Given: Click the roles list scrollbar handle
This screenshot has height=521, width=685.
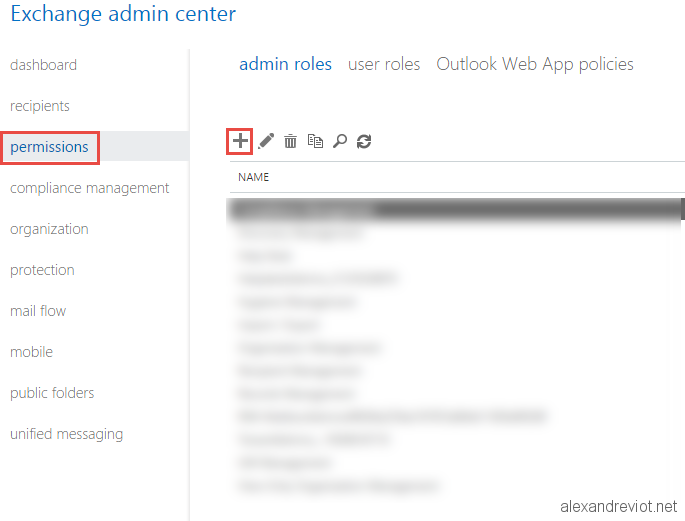Looking at the screenshot, I should 682,209.
